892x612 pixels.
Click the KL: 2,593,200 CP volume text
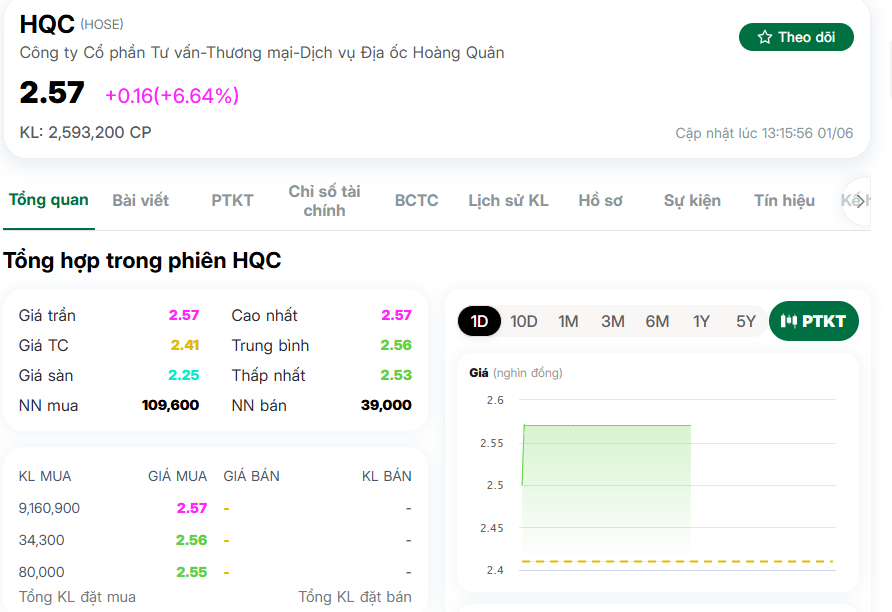(85, 133)
